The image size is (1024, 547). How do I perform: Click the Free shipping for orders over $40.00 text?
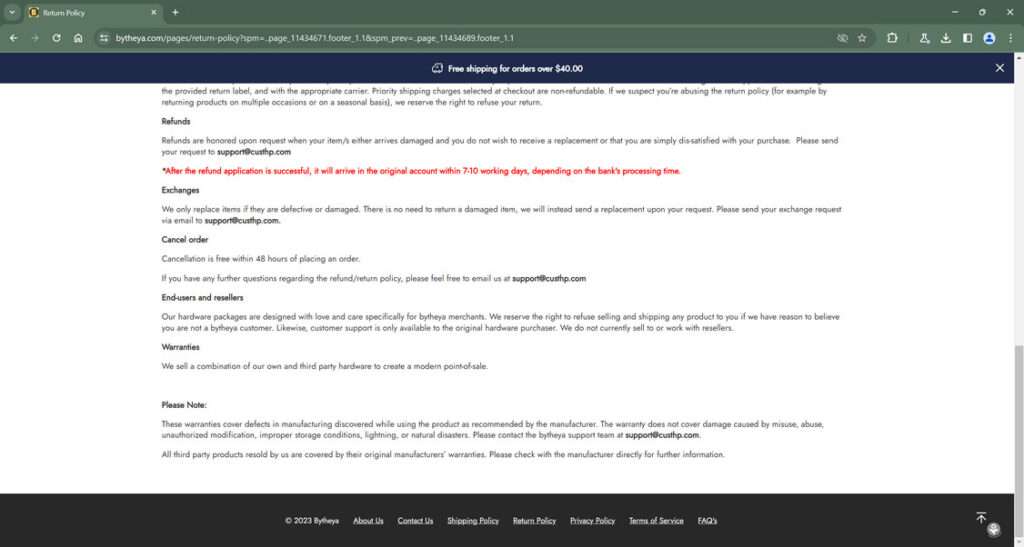point(515,69)
